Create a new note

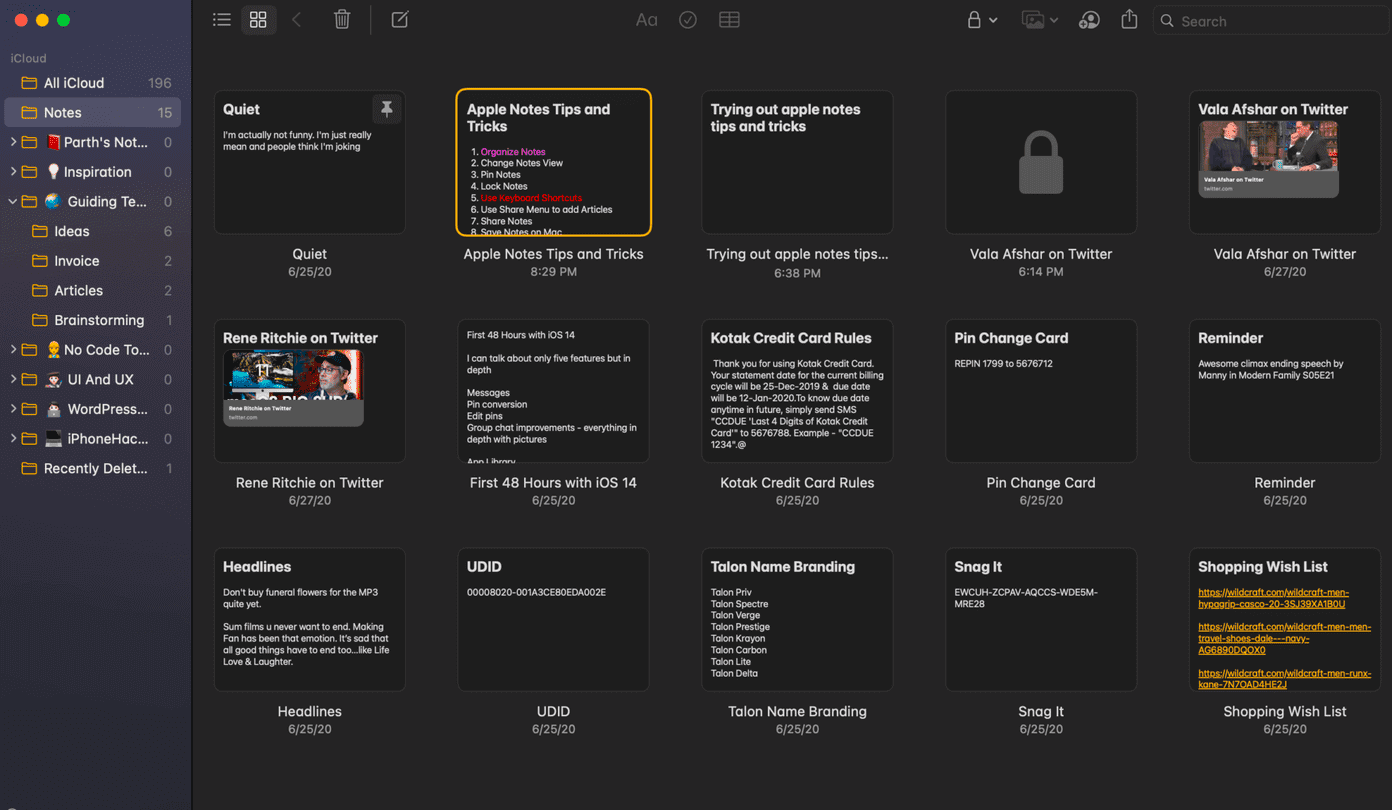[400, 20]
